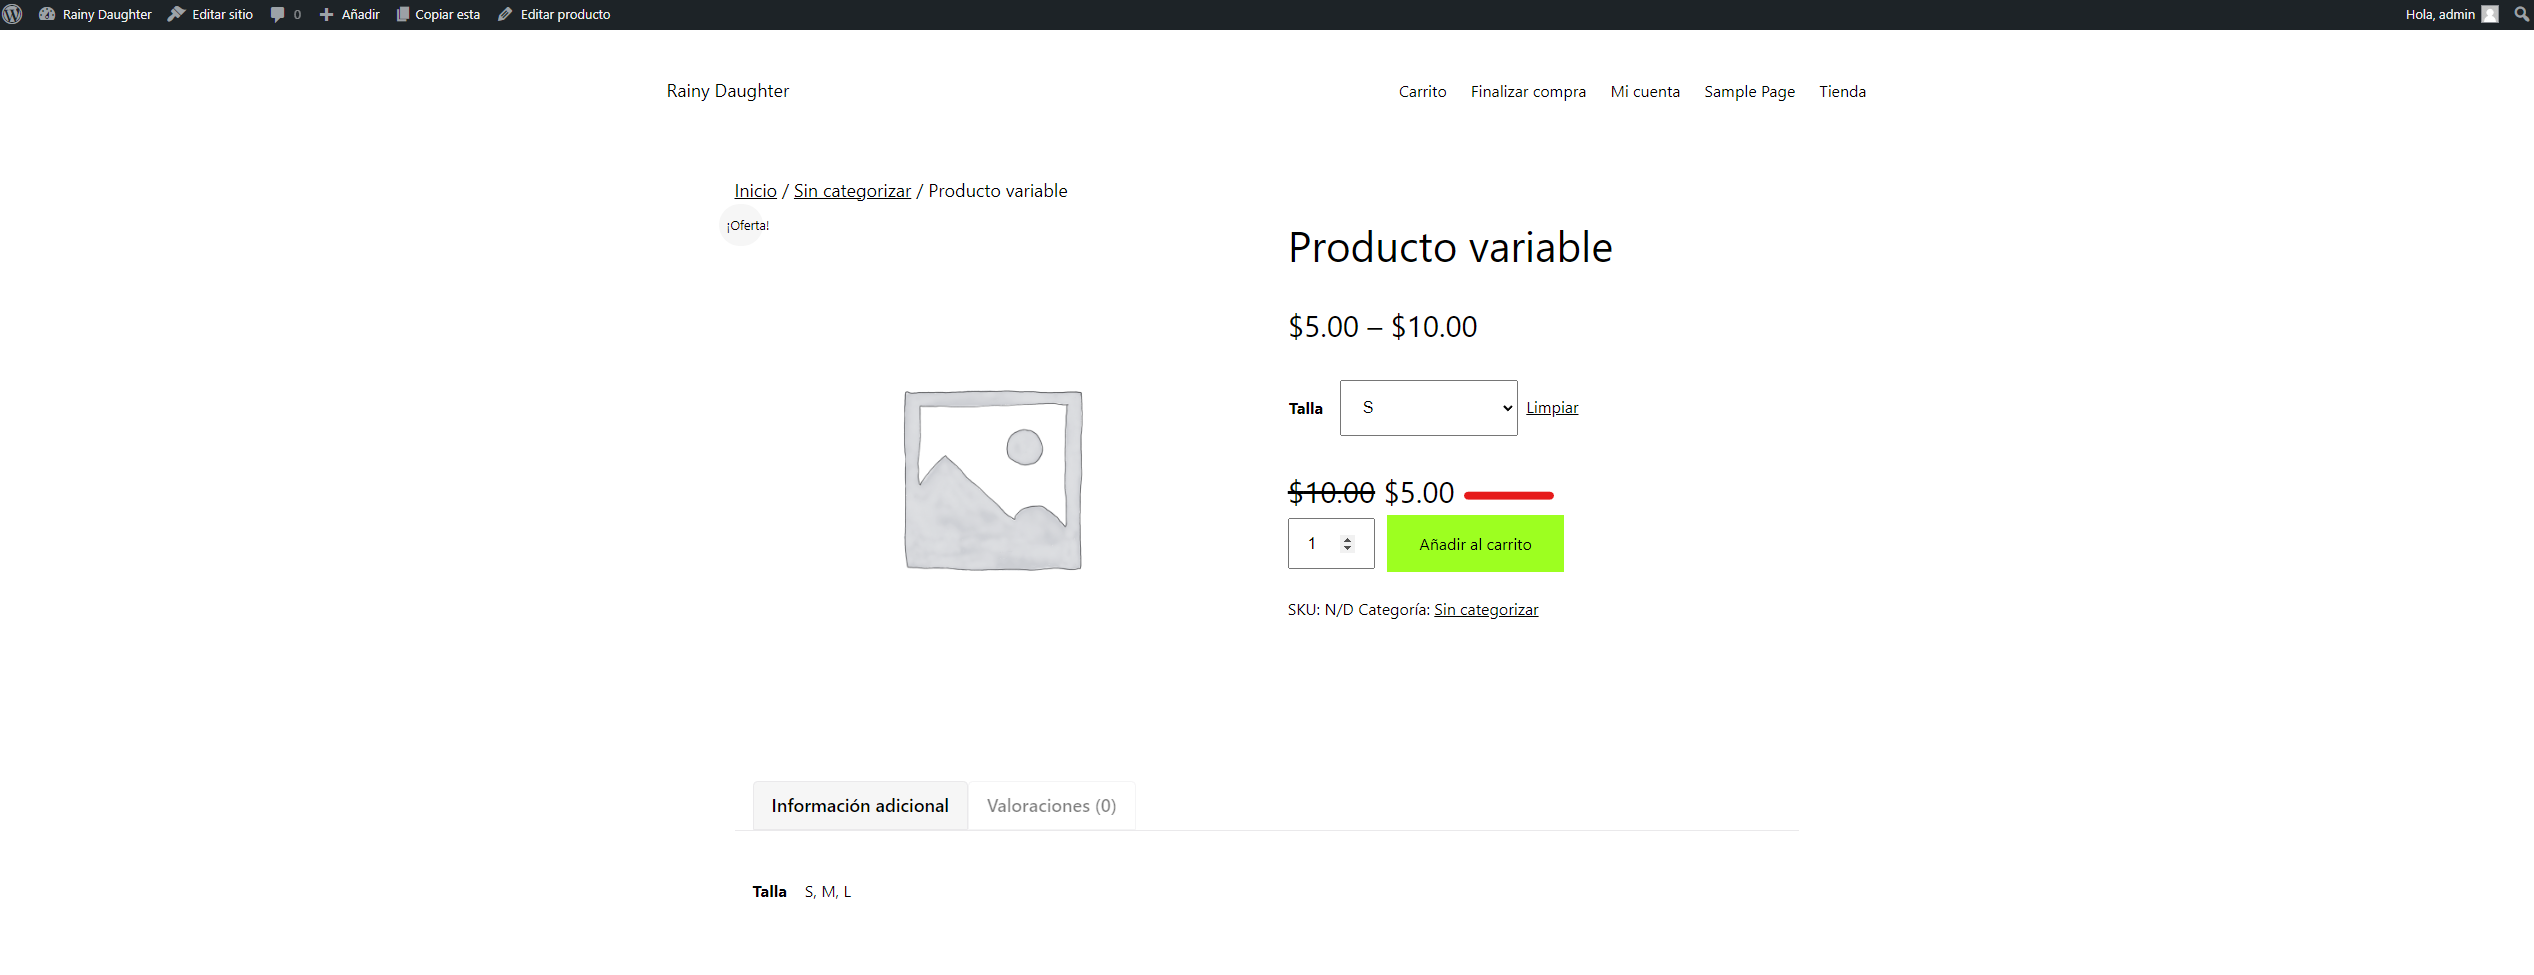
Task: Click the quantity input field
Action: [x=1313, y=544]
